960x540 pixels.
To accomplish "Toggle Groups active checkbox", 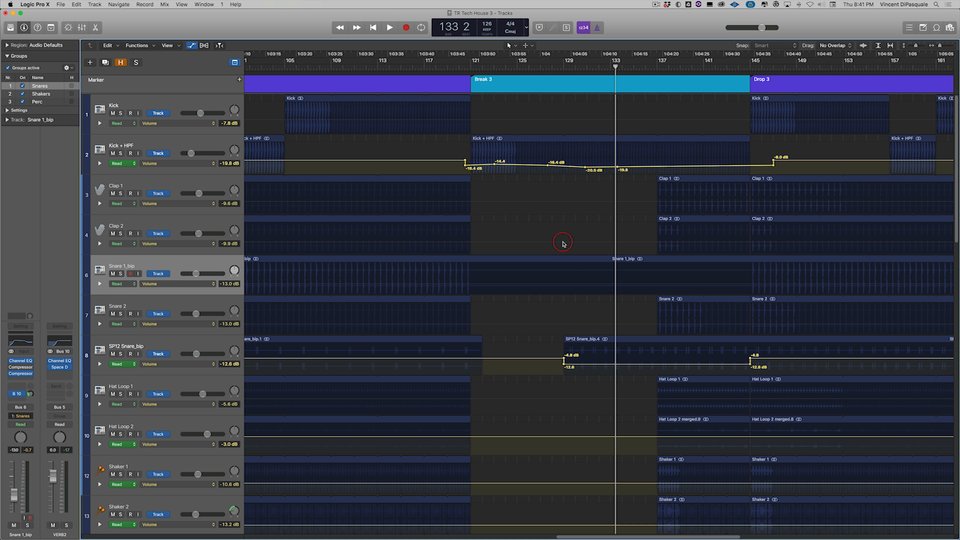I will coord(7,68).
